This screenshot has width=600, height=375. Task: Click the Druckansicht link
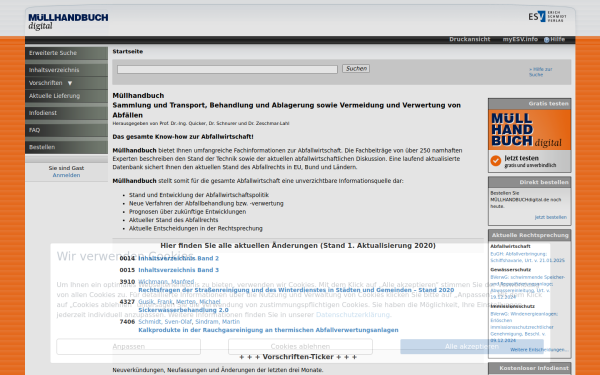(x=470, y=39)
